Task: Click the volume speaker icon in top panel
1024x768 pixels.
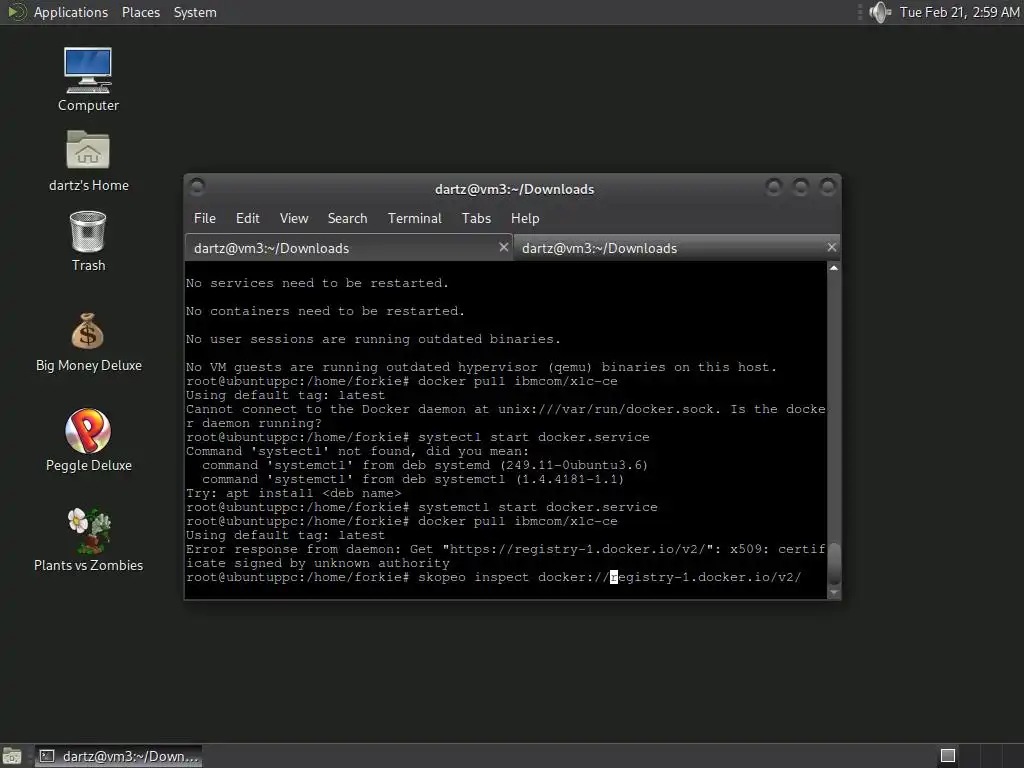Action: pos(880,12)
